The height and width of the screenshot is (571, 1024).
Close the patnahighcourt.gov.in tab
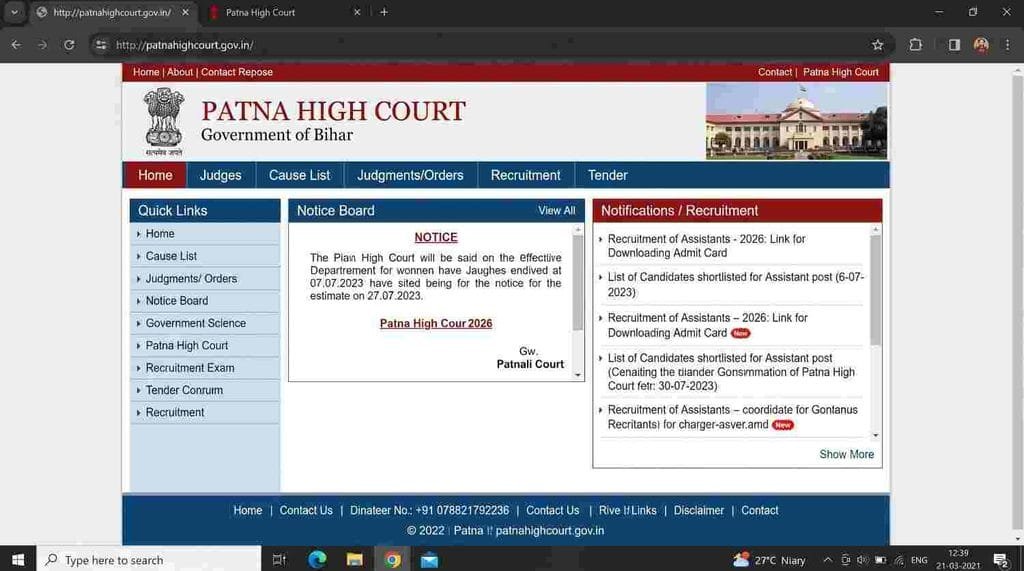coord(185,12)
